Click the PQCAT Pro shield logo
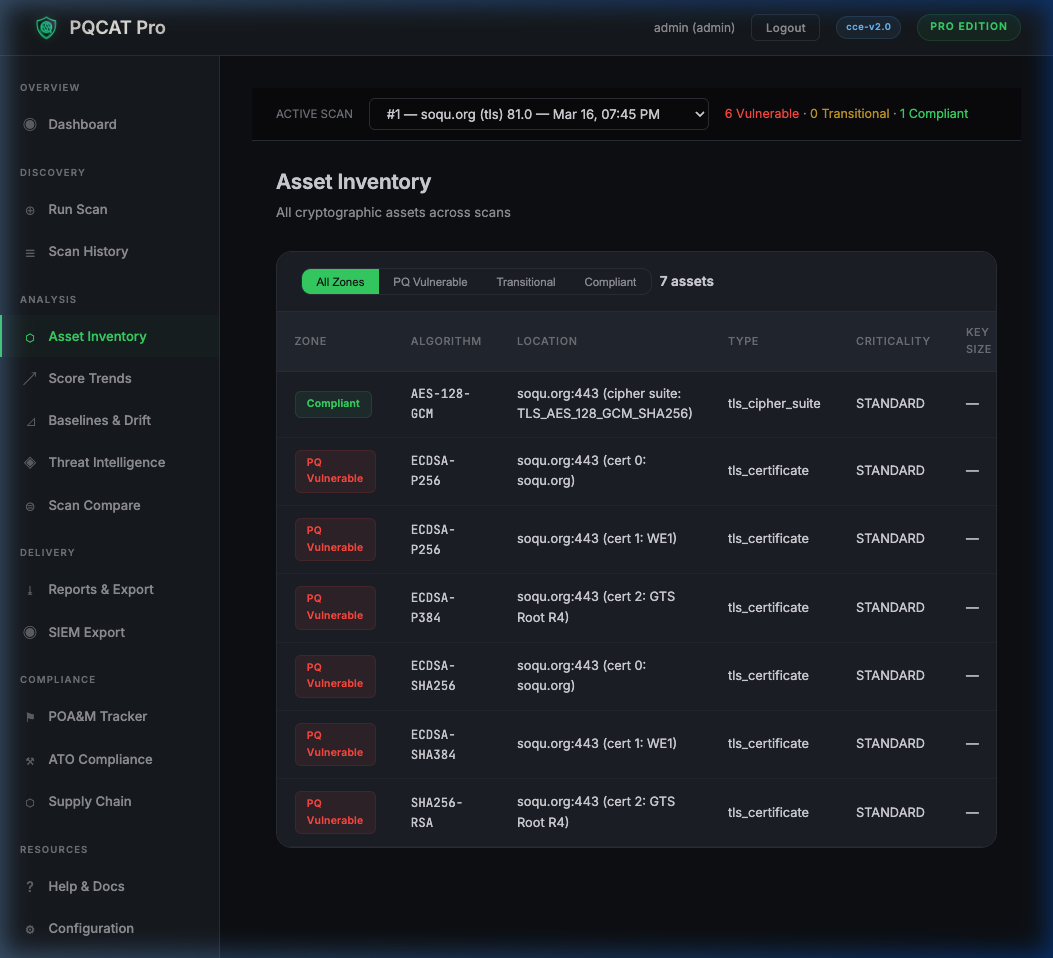Viewport: 1053px width, 958px height. (46, 27)
